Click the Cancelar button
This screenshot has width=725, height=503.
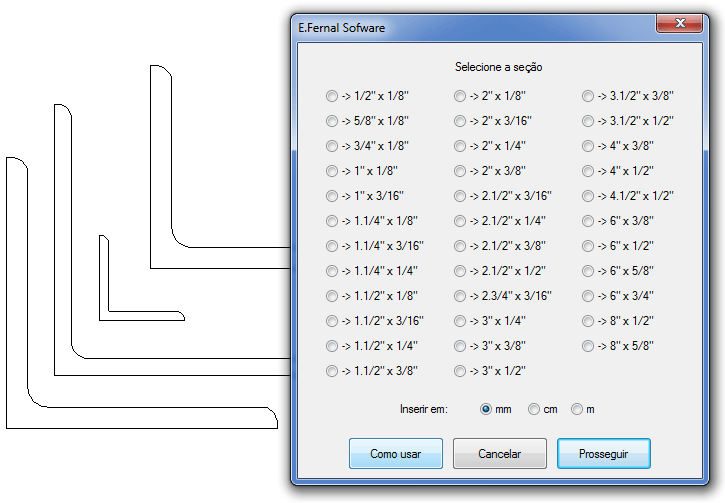pyautogui.click(x=500, y=454)
